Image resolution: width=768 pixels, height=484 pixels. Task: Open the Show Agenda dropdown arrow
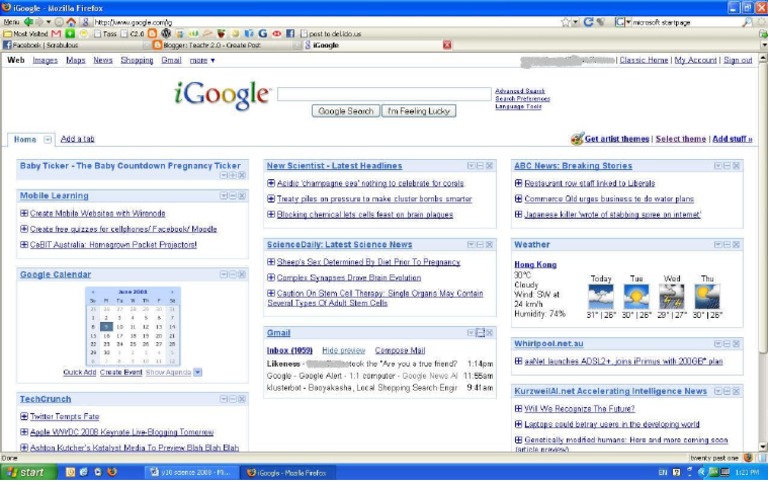click(197, 372)
